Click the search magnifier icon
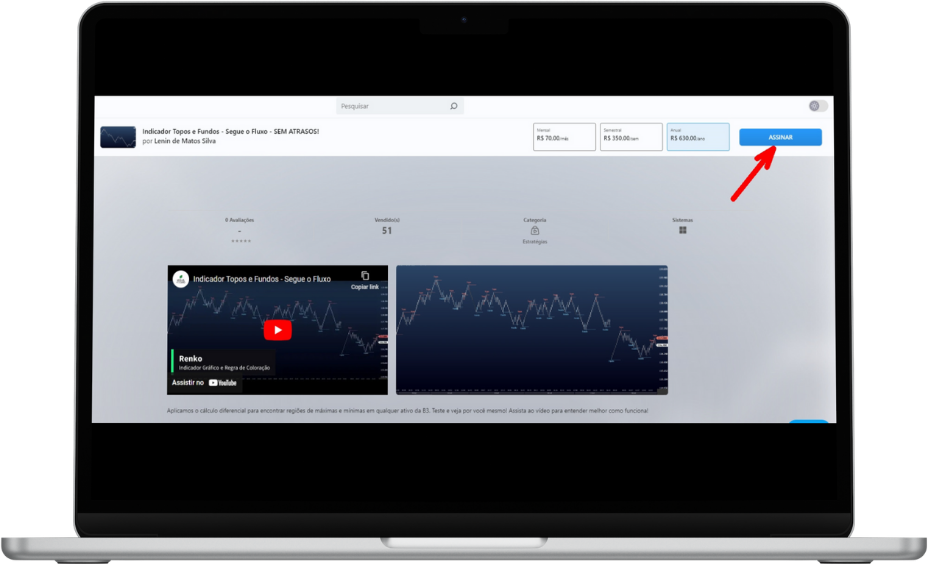 tap(453, 106)
